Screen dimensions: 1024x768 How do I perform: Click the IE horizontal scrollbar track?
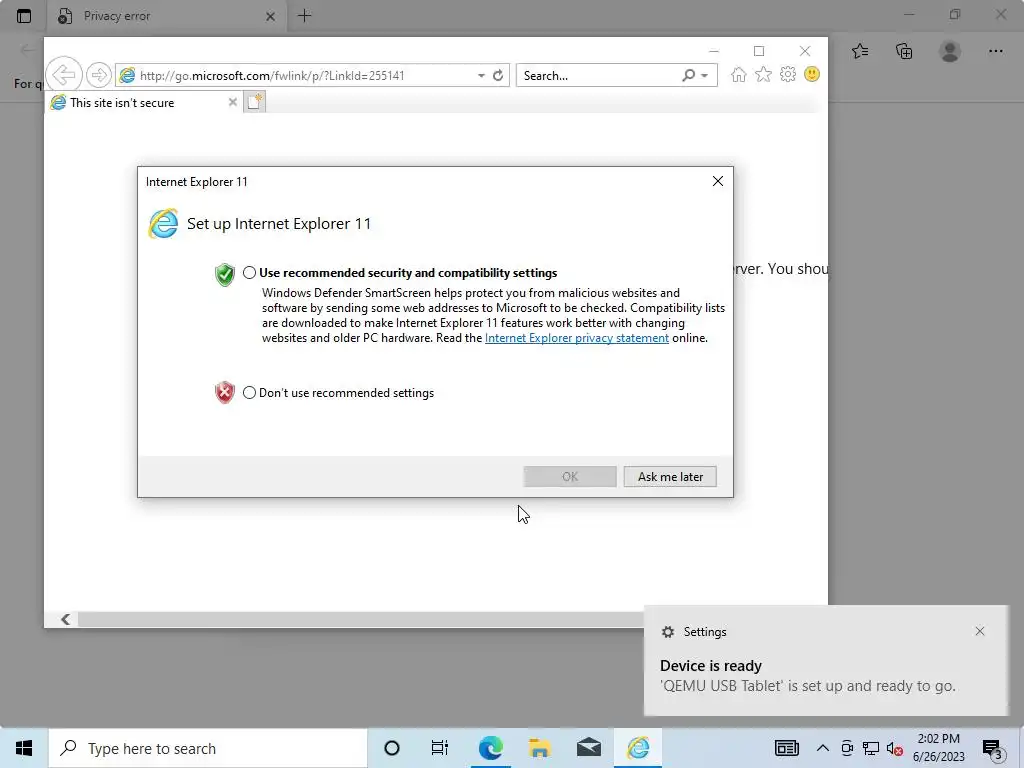pyautogui.click(x=359, y=619)
